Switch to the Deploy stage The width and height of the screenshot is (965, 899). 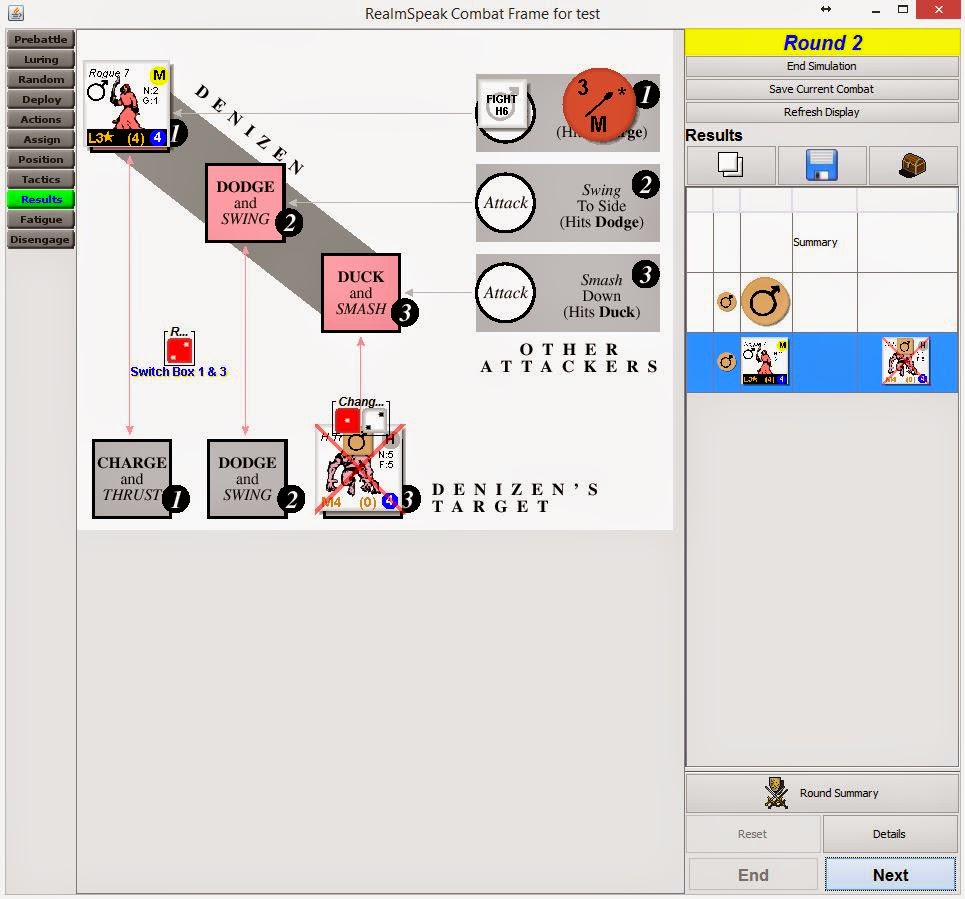41,100
